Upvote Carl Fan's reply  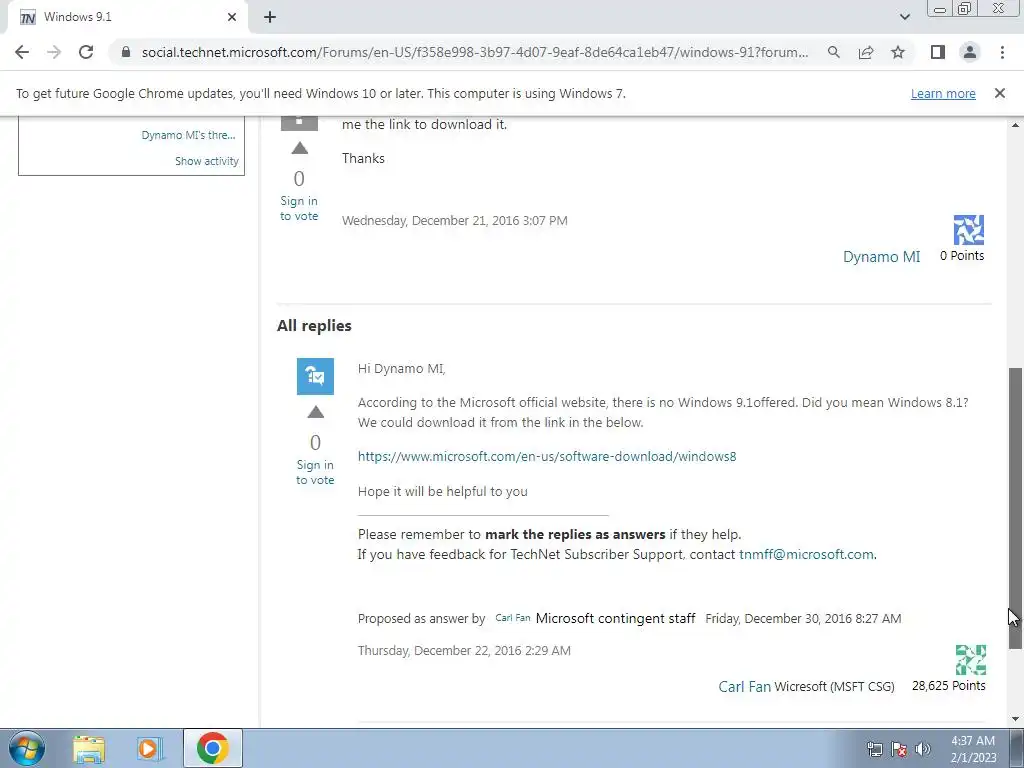click(315, 412)
